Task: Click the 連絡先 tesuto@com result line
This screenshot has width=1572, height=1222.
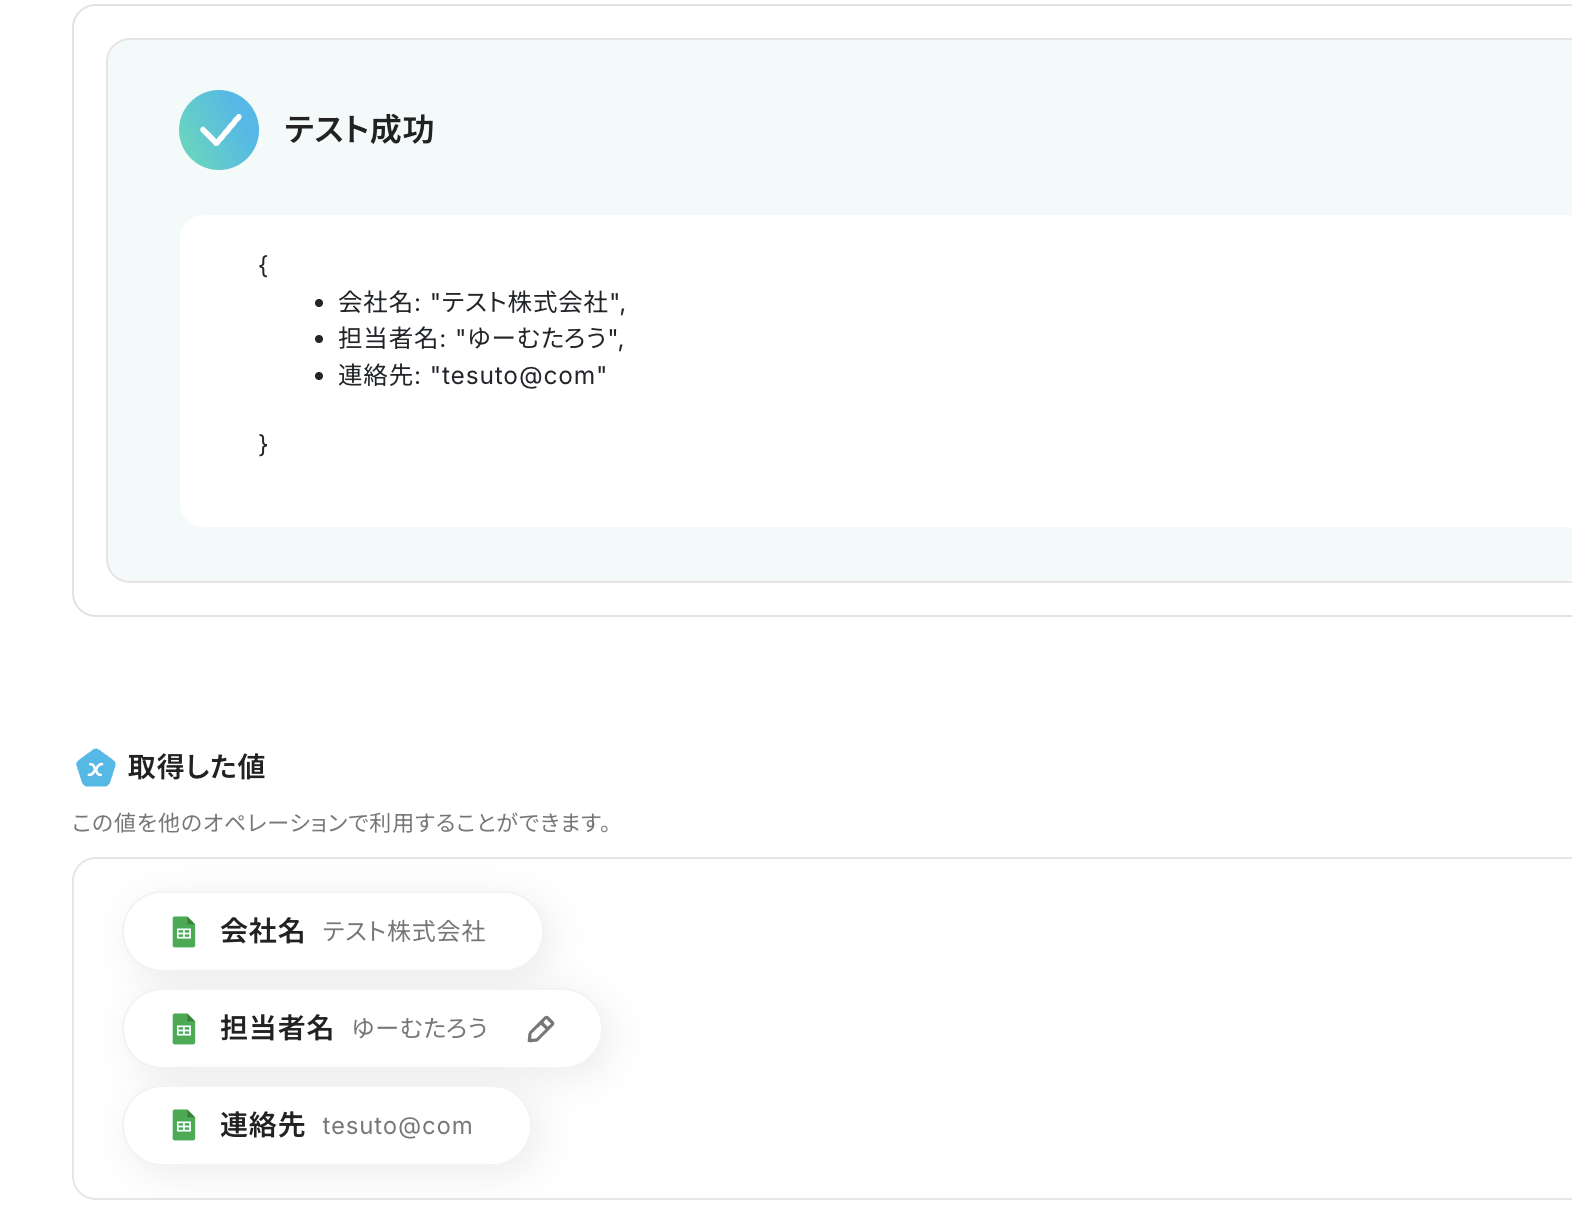Action: coord(472,376)
